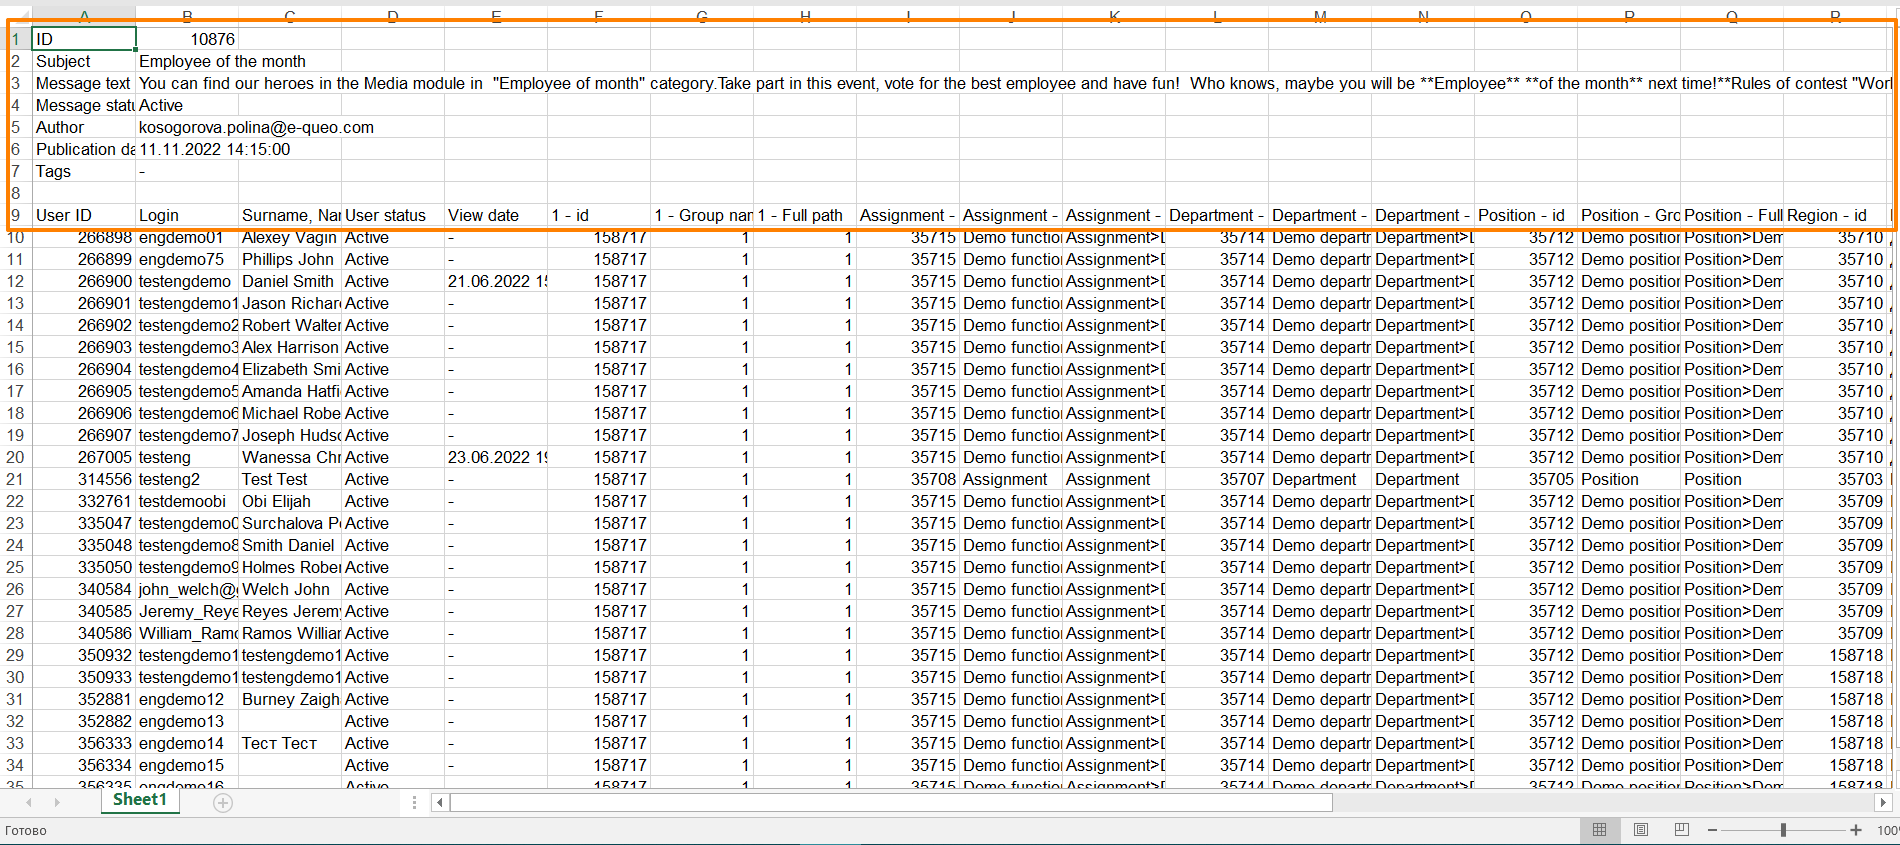This screenshot has height=845, width=1900.
Task: Open the Sheet1 tab
Action: (x=140, y=800)
